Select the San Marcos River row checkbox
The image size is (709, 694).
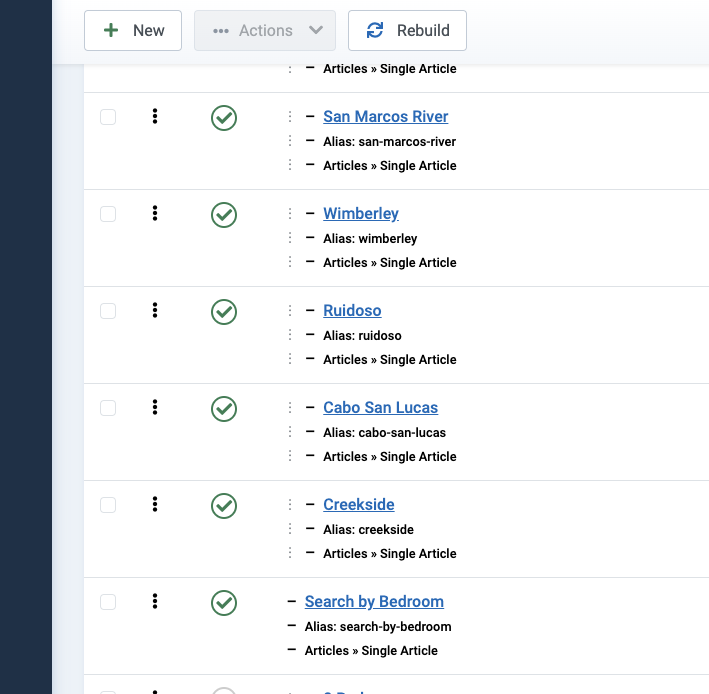coord(108,117)
